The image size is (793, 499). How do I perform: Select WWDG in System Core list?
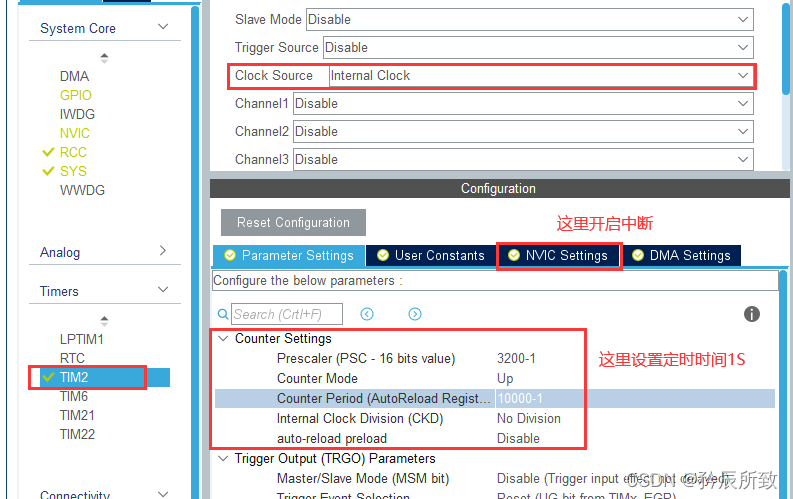[82, 191]
